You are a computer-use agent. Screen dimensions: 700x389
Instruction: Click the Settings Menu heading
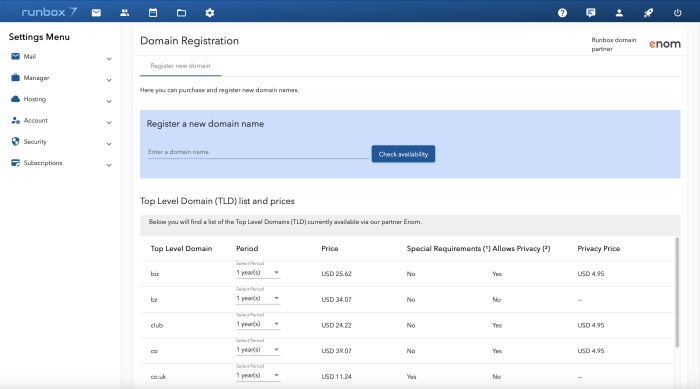point(39,37)
